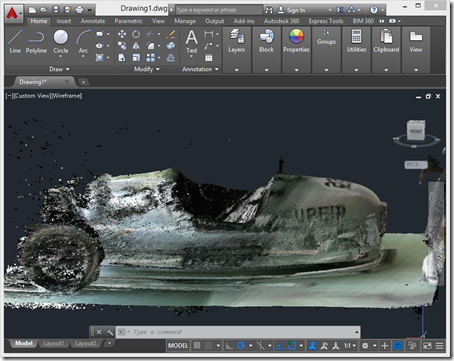
Task: Click the New drawing quick access icon
Action: click(32, 10)
